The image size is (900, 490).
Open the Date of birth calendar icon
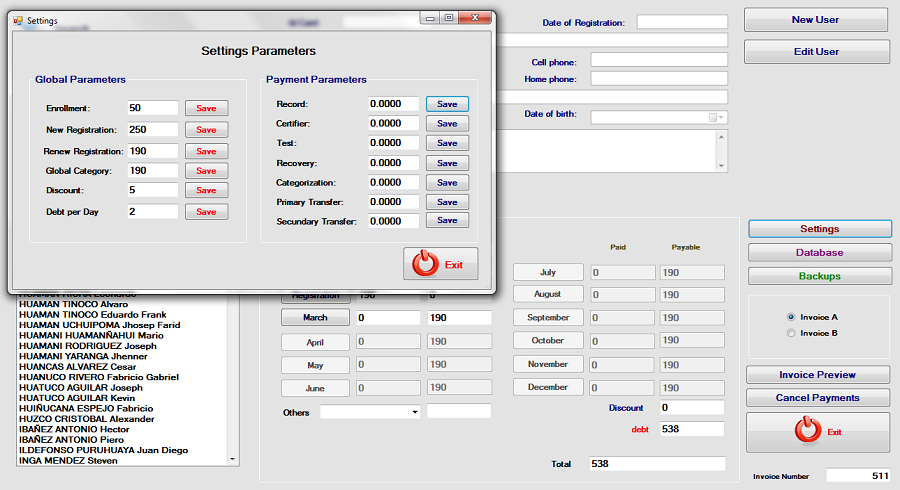(713, 117)
